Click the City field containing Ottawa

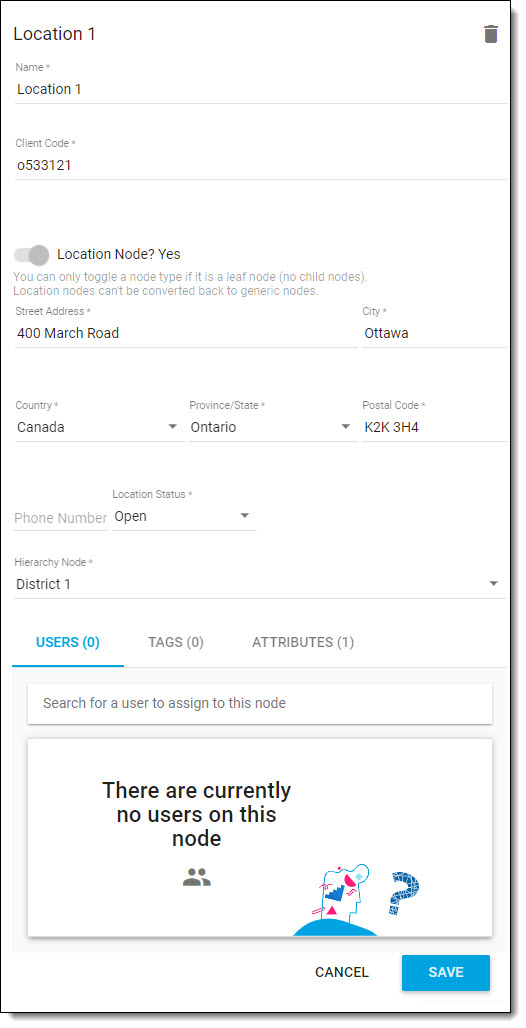[434, 333]
